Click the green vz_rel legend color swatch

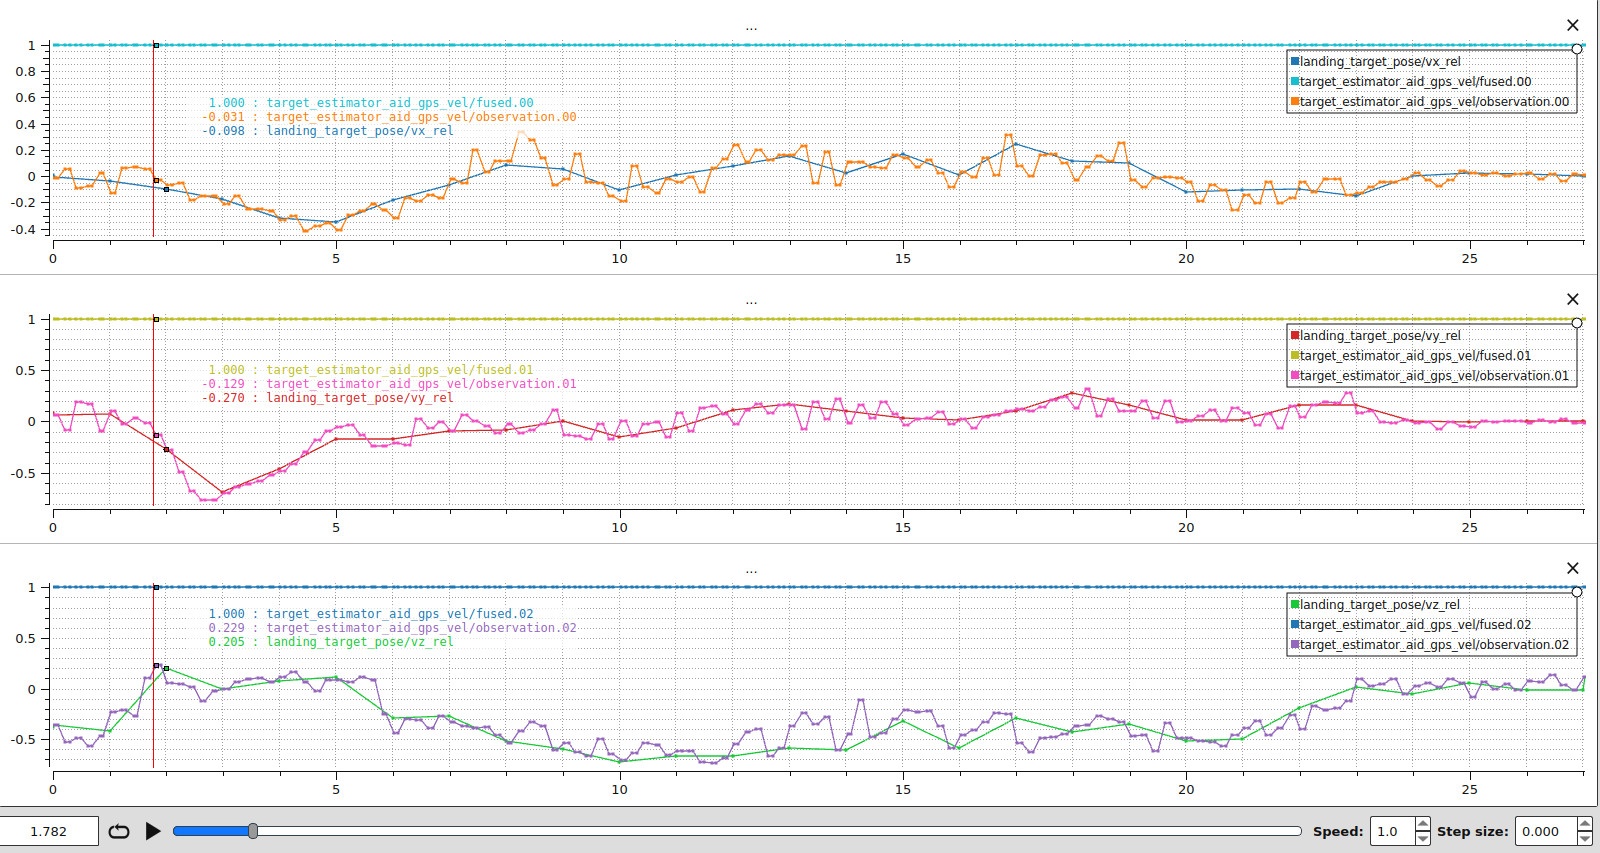point(1295,605)
